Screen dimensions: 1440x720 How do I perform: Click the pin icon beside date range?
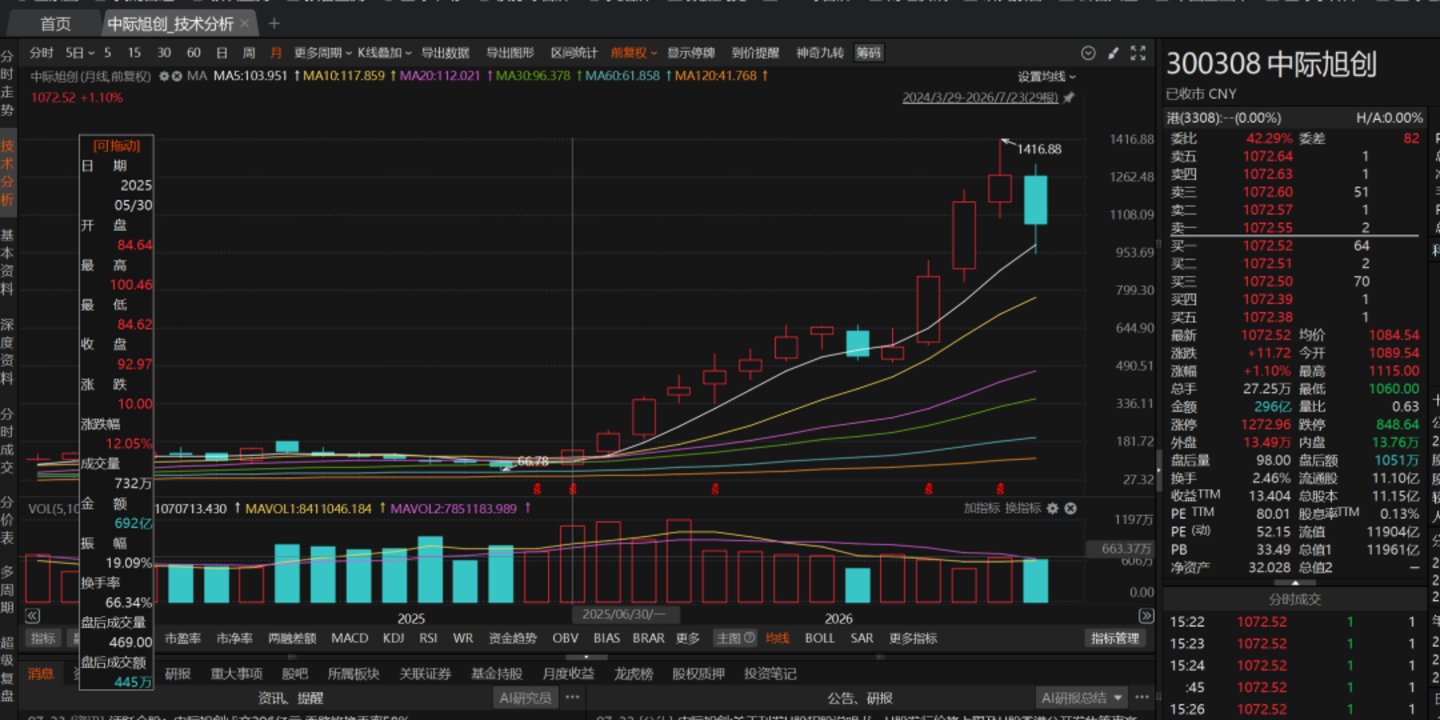[1069, 98]
